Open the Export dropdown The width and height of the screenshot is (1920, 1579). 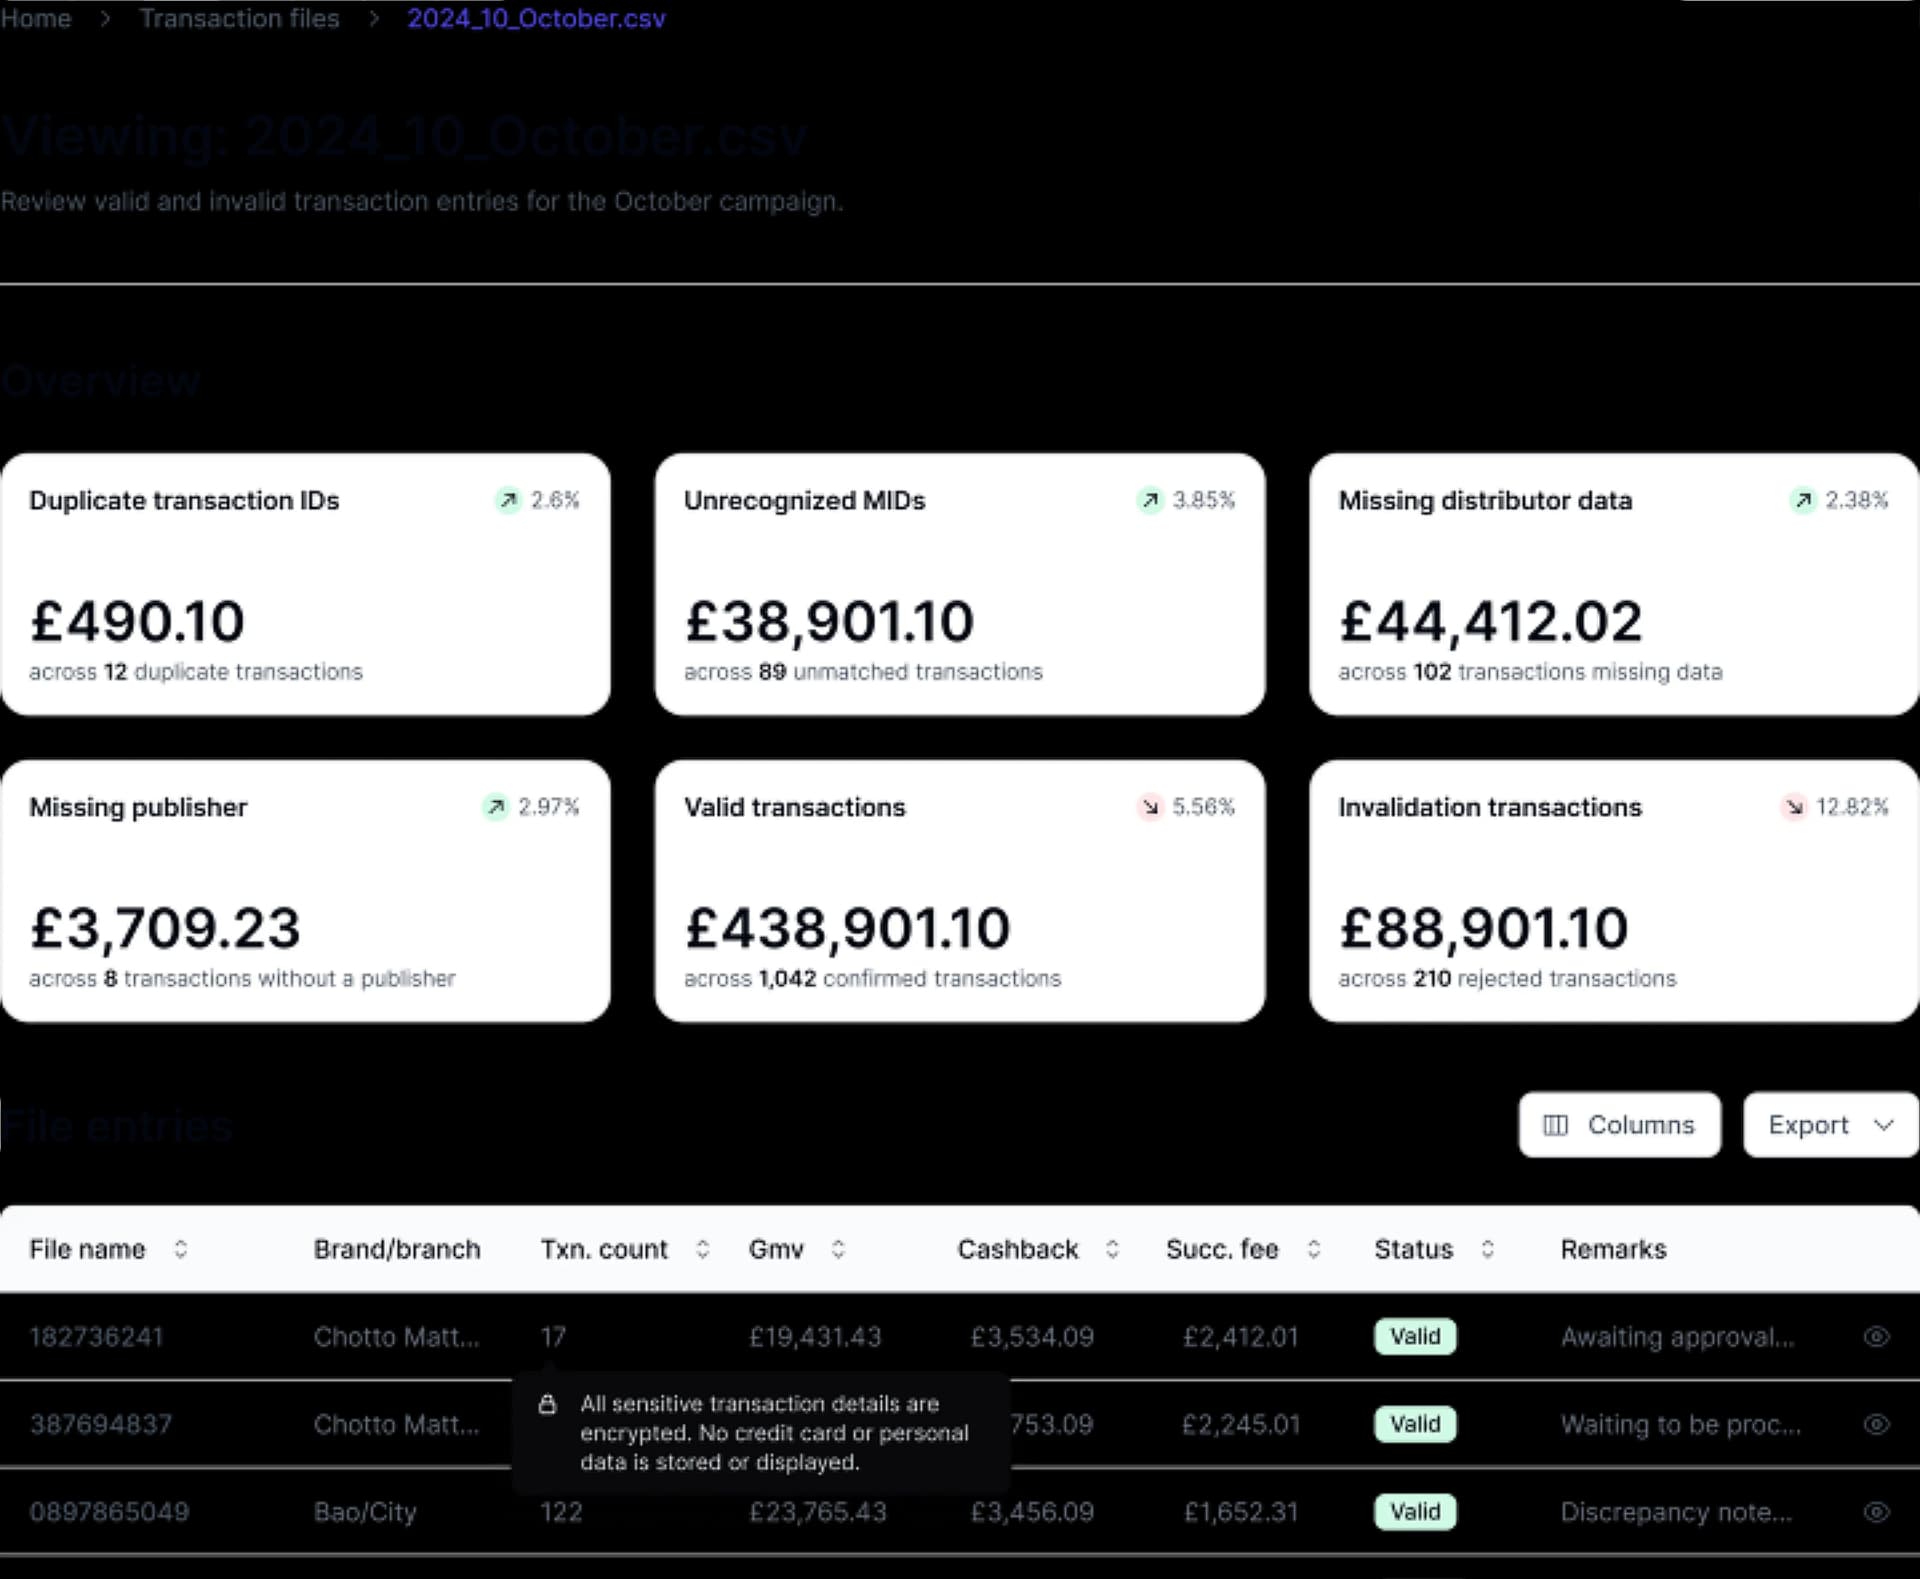click(1830, 1125)
